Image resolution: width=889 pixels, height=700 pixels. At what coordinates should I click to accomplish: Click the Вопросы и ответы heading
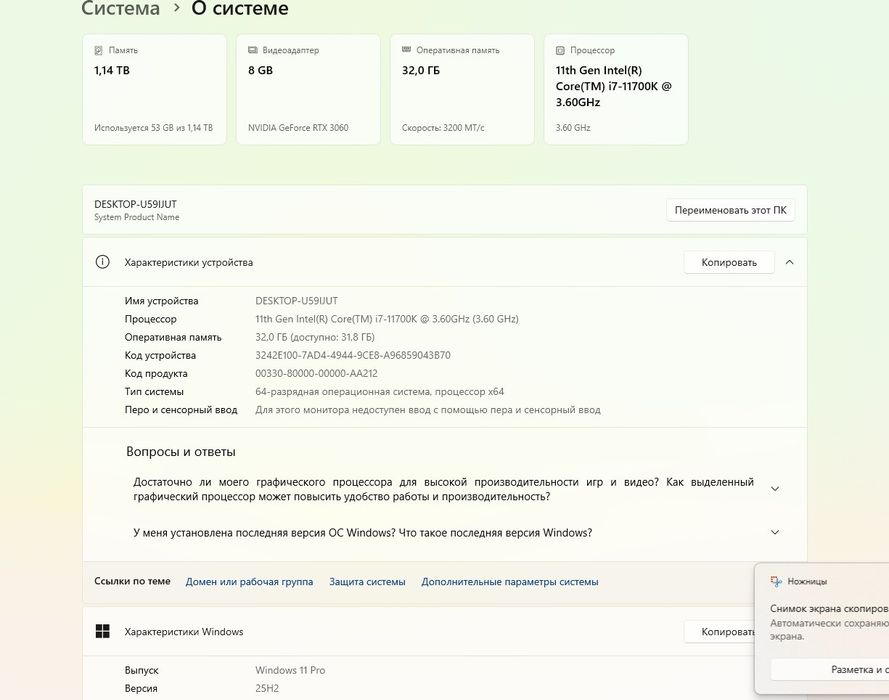pos(181,452)
